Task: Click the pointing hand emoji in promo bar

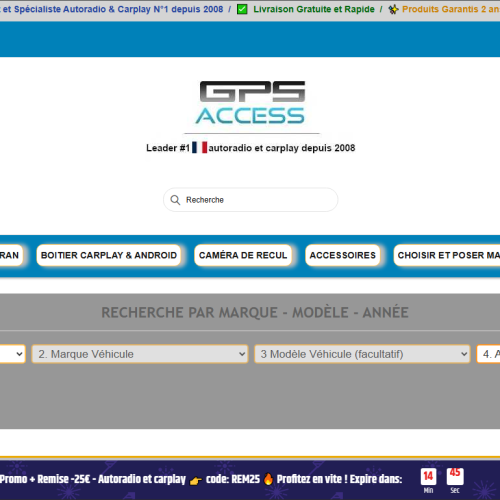Action: point(196,481)
